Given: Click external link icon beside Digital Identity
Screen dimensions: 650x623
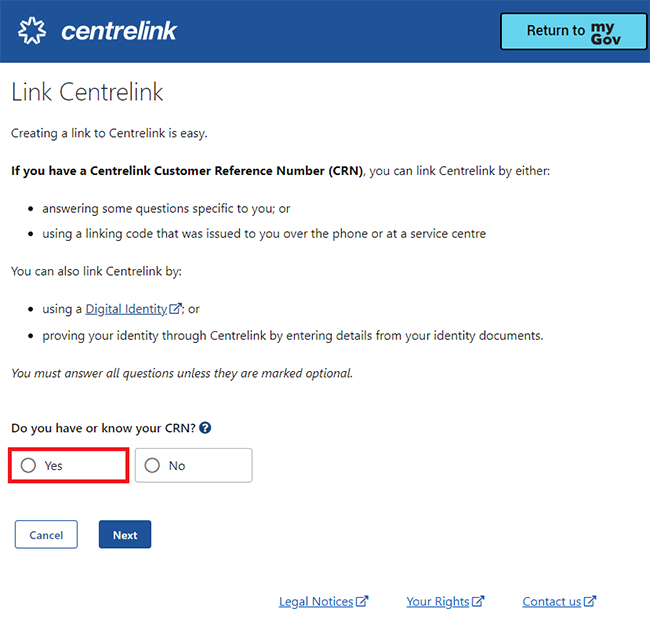Looking at the screenshot, I should (x=175, y=308).
